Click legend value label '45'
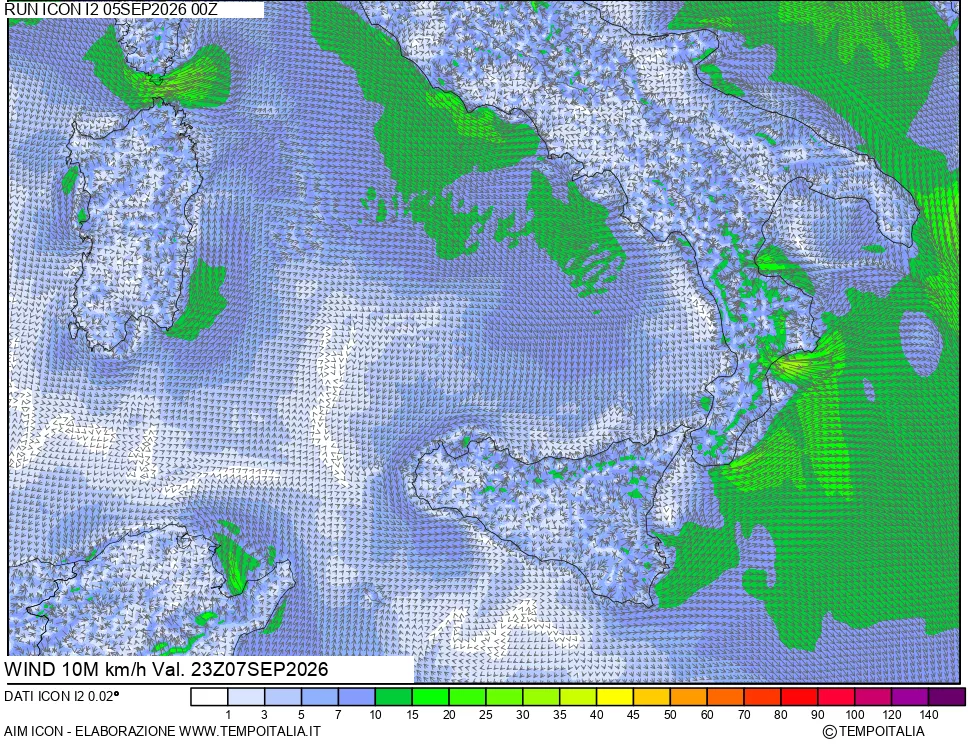The height and width of the screenshot is (745, 968). pos(633,715)
